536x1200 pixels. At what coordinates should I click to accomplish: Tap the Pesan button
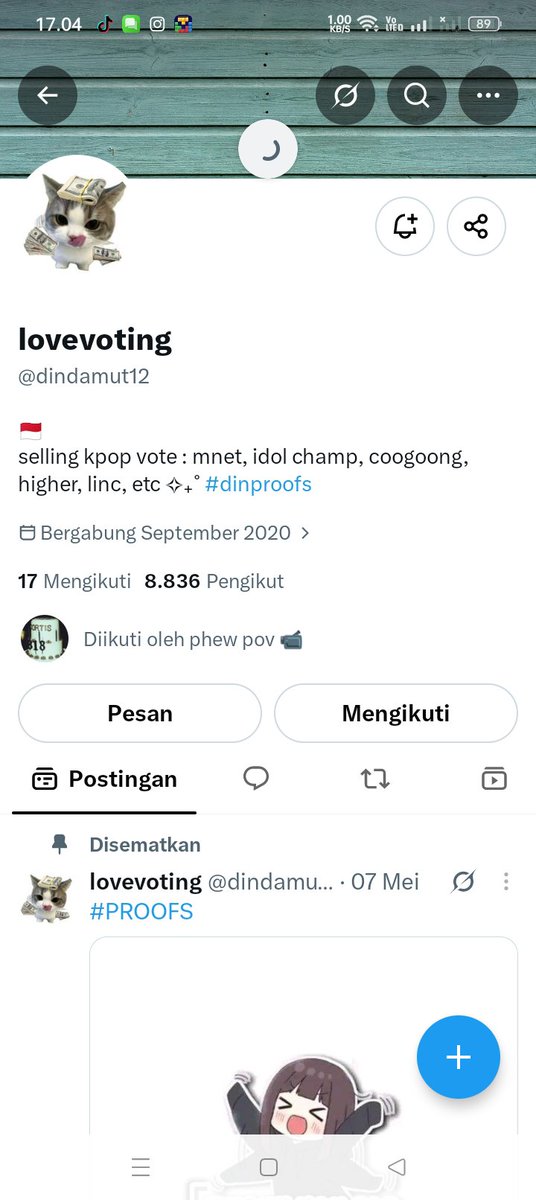(140, 713)
